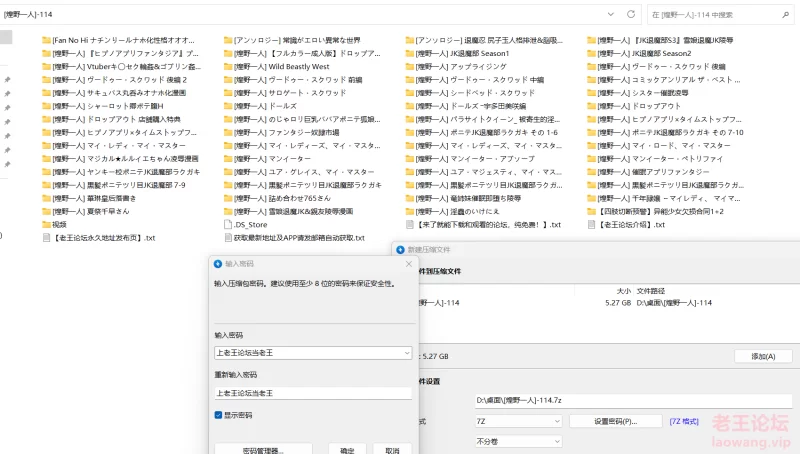Screen dimensions: 800x454
Task: Click the app icon in 输入密码 title bar
Action: [218, 263]
